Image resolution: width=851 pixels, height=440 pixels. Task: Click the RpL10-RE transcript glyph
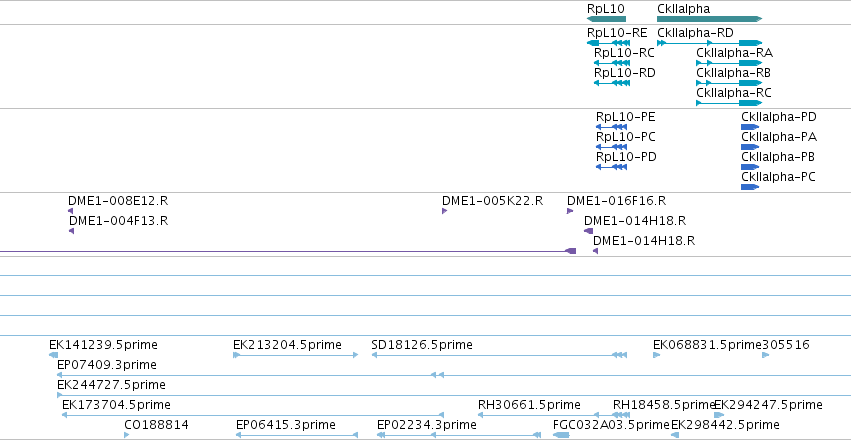tap(608, 43)
